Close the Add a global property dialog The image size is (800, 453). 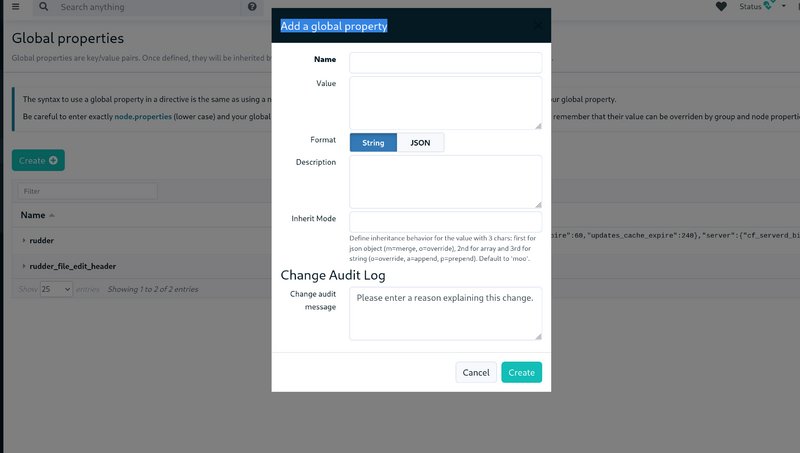[538, 26]
